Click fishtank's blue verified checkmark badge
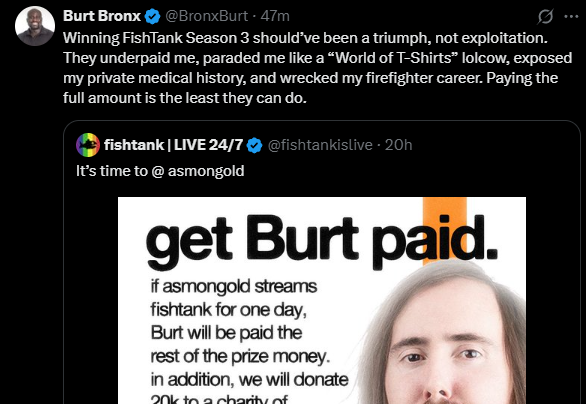586x404 pixels. click(255, 145)
